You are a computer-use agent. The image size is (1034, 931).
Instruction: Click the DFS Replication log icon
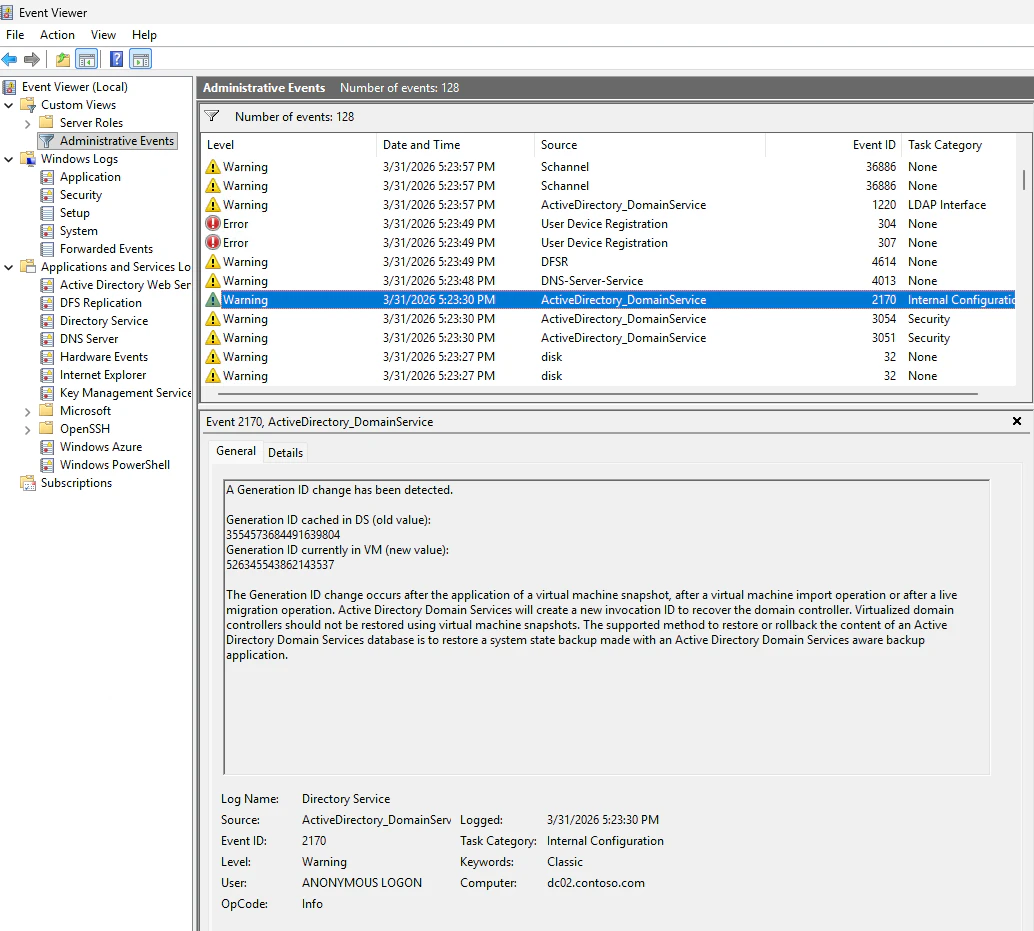click(47, 303)
